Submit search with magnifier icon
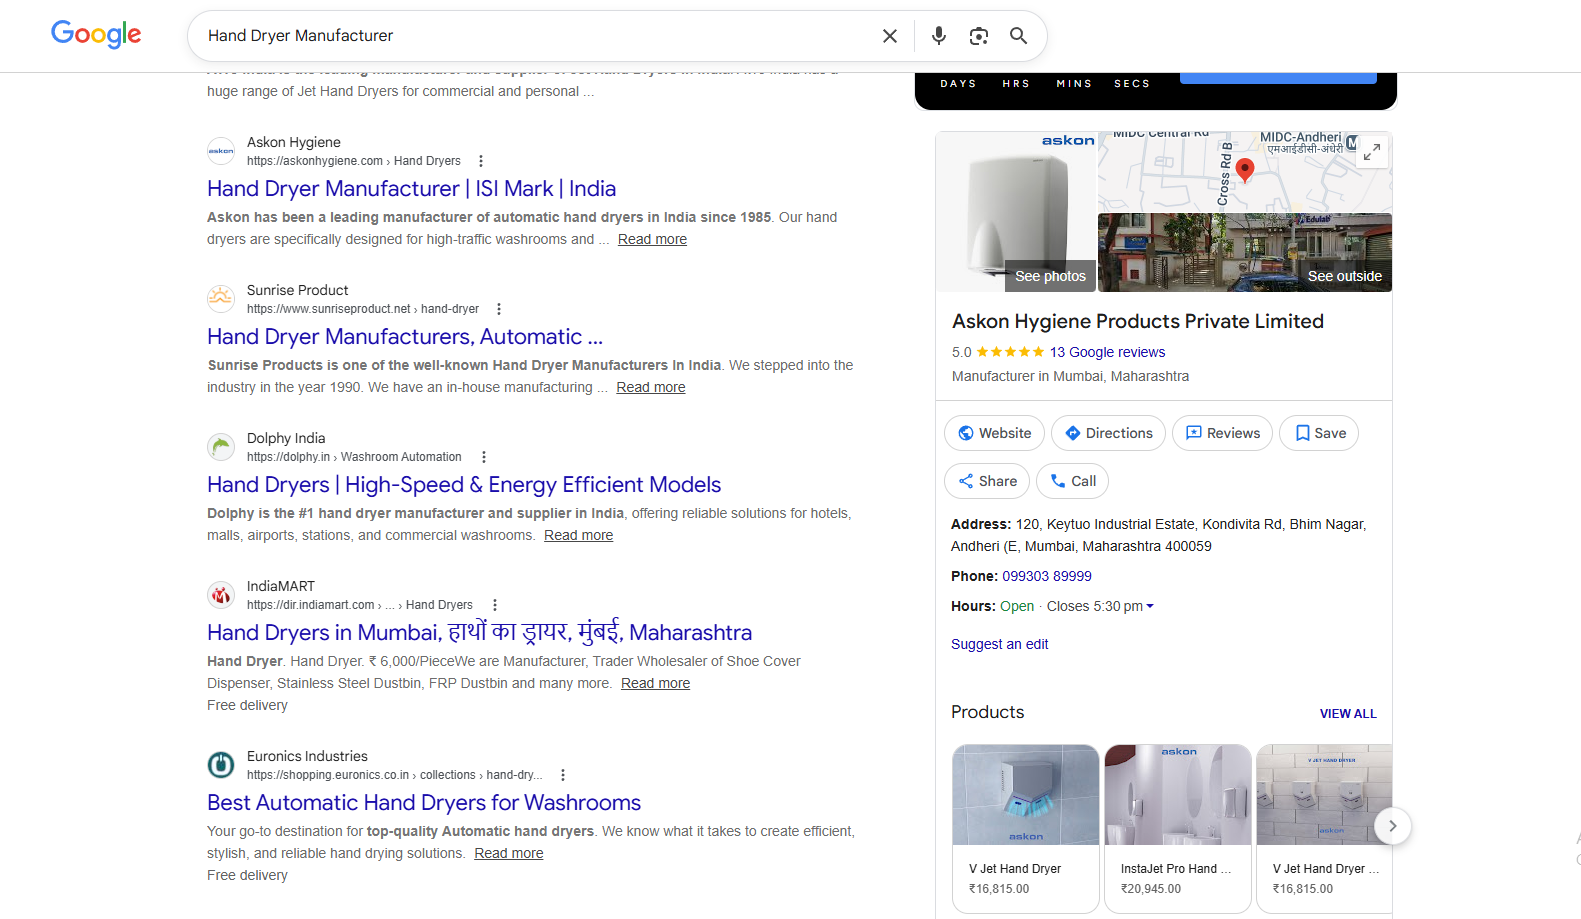This screenshot has height=919, width=1581. [x=1018, y=36]
